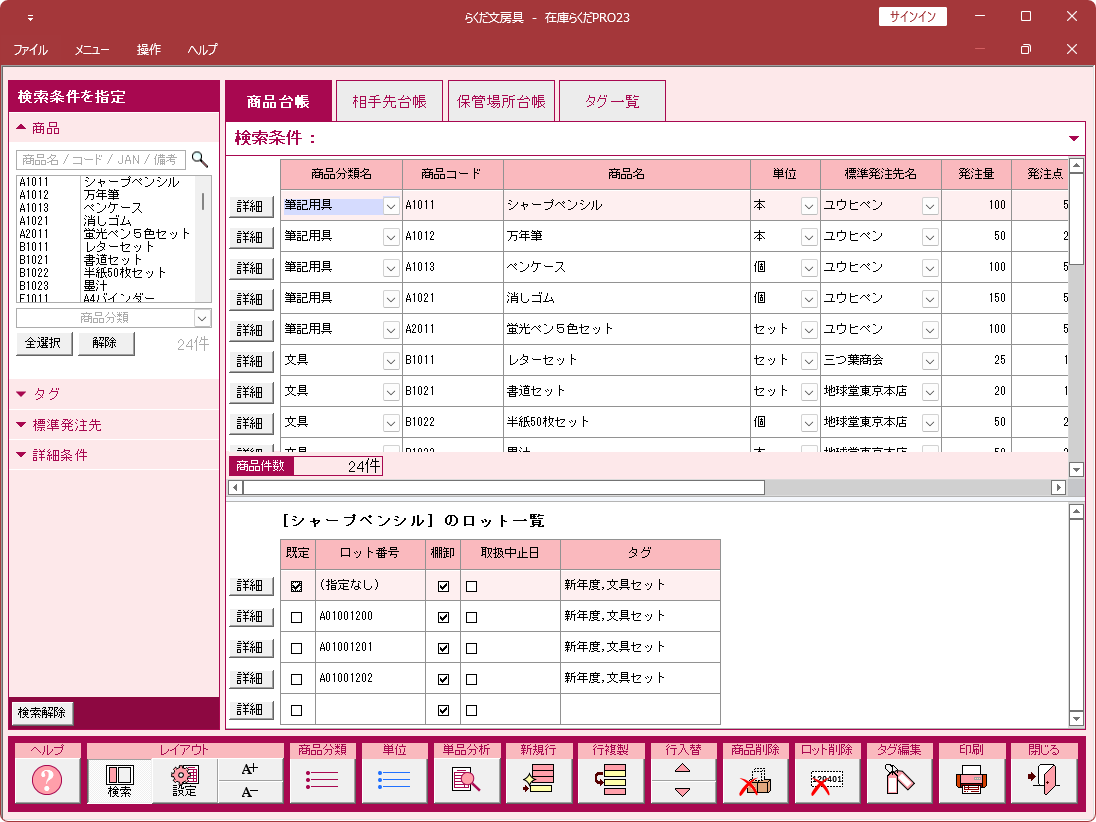The width and height of the screenshot is (1096, 822).
Task: Toggle 棚卸 checkbox for lot A01001200
Action: coord(443,617)
